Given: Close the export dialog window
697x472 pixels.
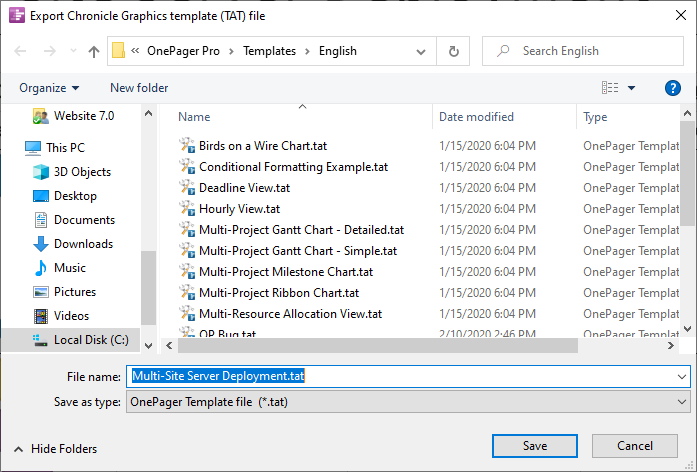Looking at the screenshot, I should pos(681,15).
